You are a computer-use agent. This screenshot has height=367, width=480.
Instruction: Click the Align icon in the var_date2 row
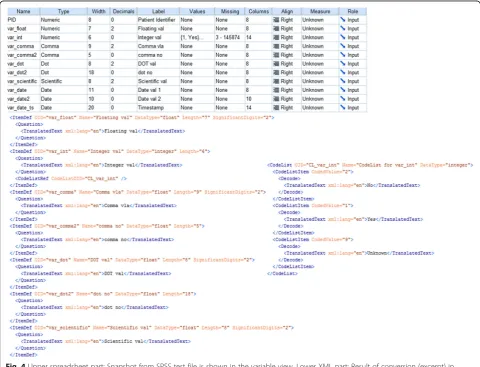pyautogui.click(x=276, y=99)
